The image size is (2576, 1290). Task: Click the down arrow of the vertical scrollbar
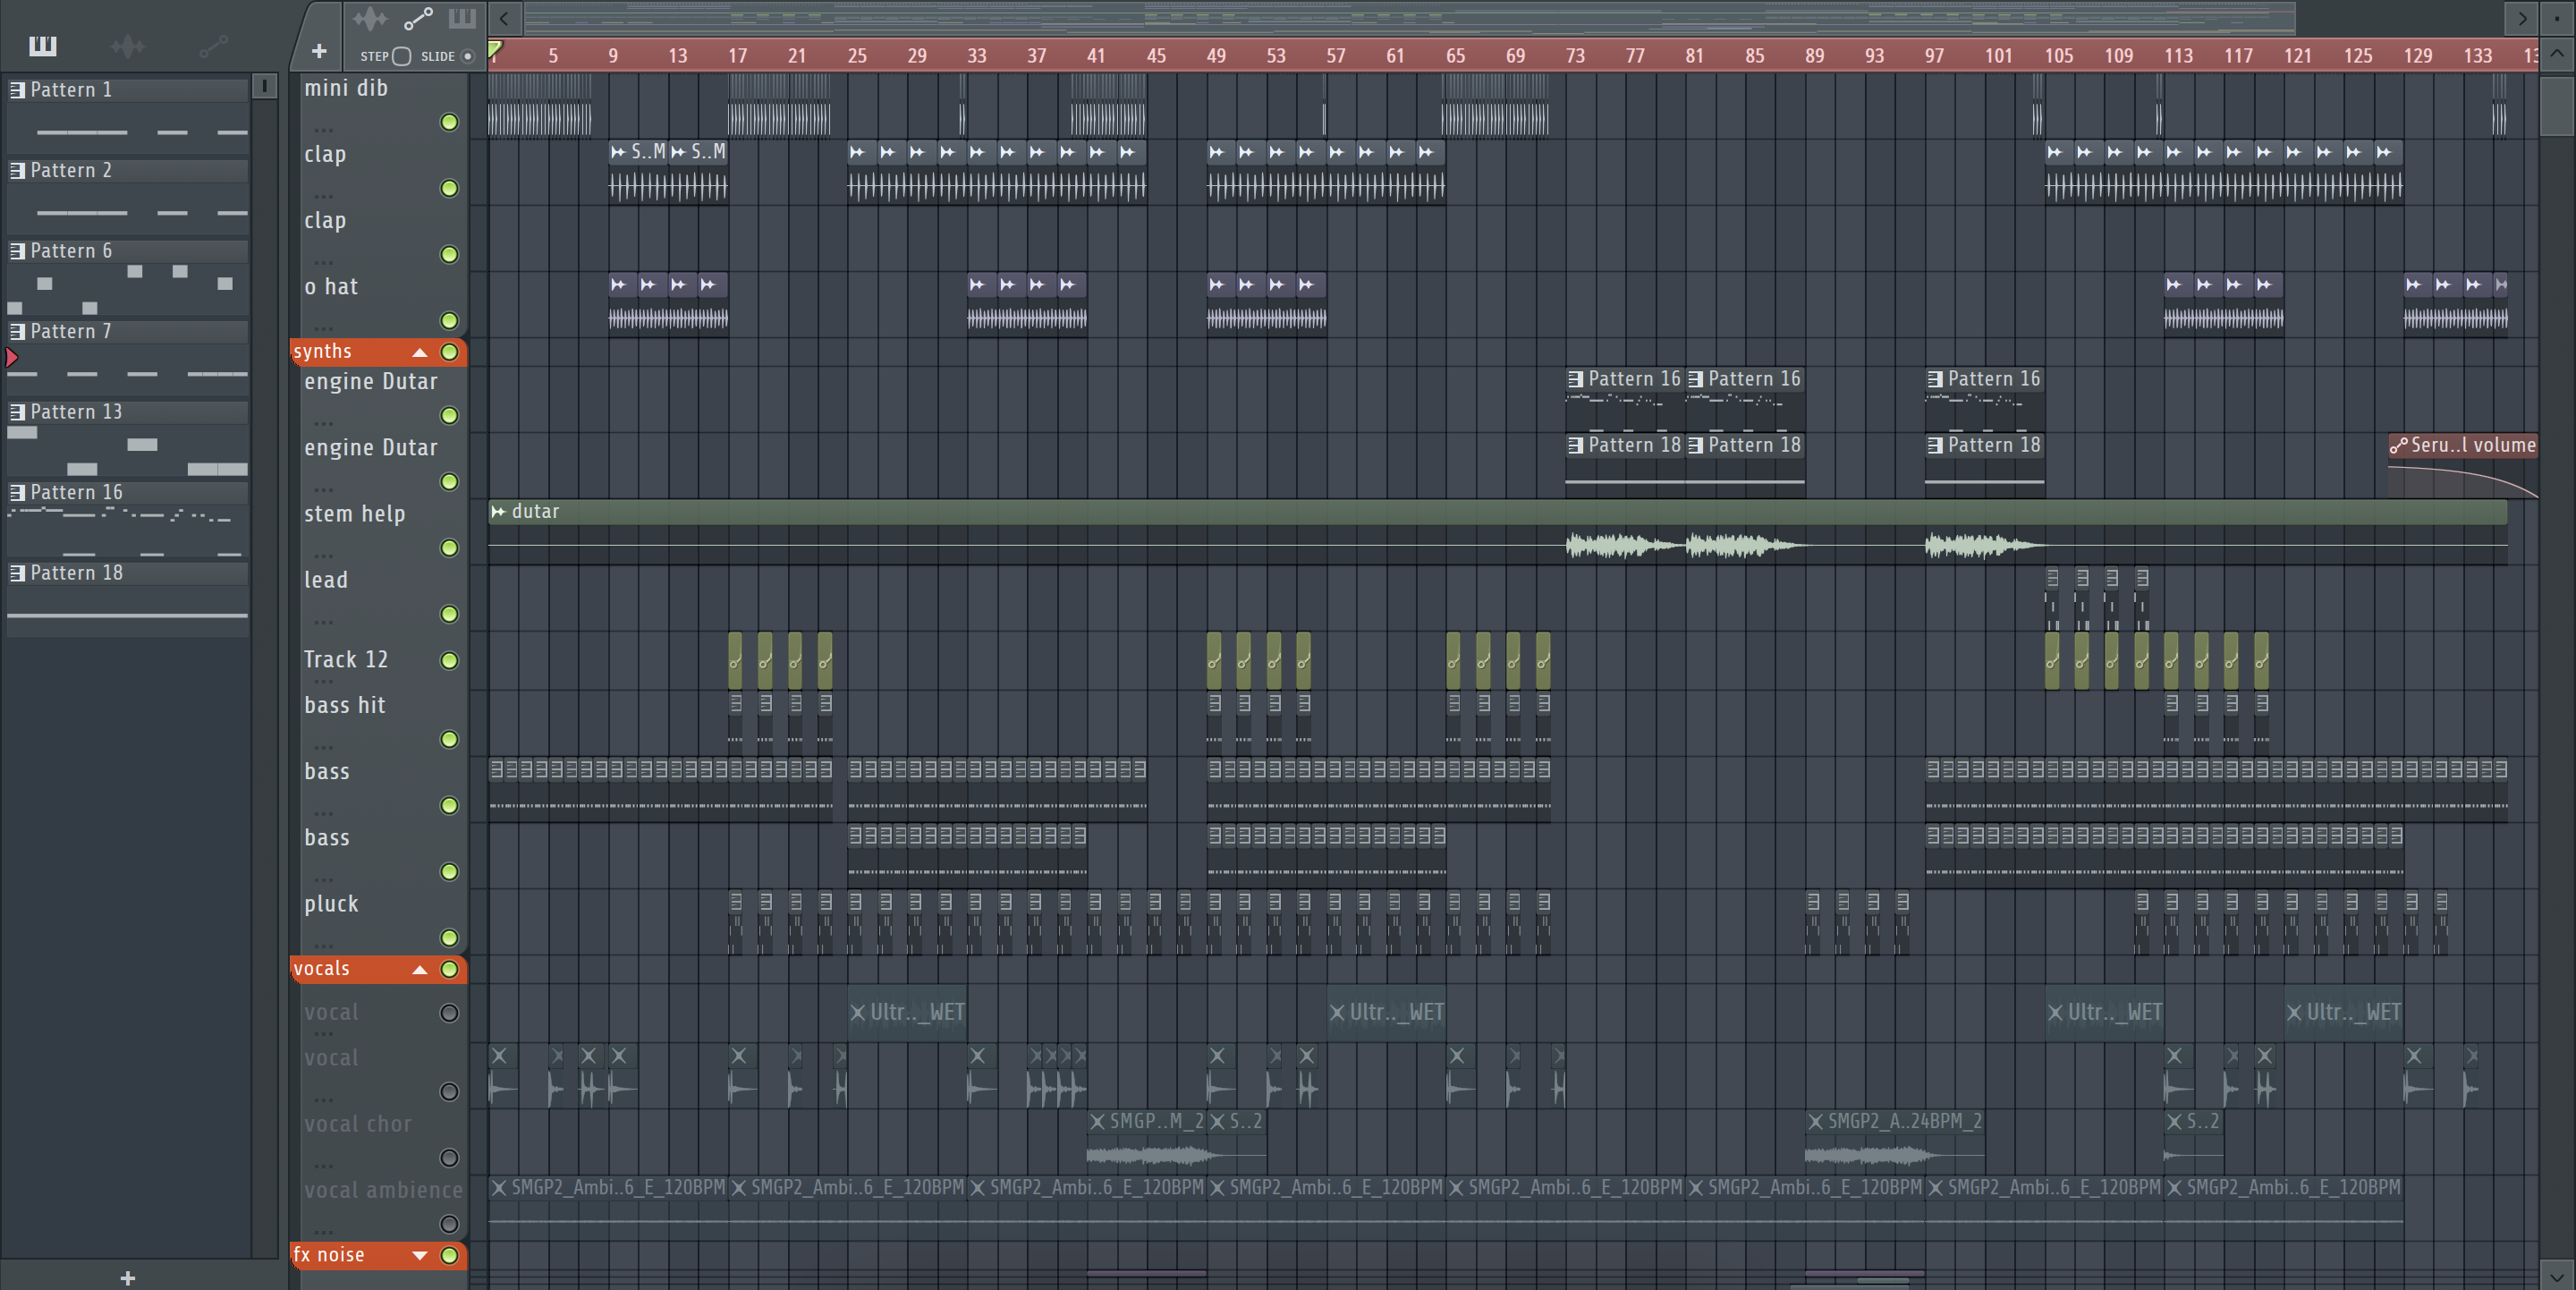[2556, 1276]
